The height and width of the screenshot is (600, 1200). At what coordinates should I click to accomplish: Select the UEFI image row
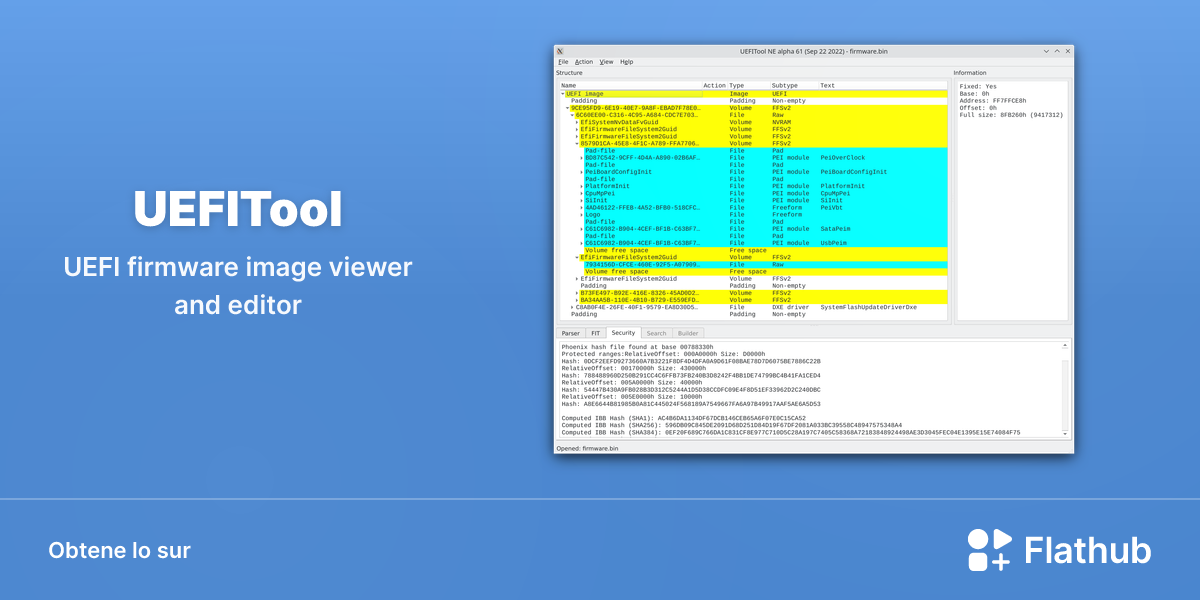tap(753, 94)
